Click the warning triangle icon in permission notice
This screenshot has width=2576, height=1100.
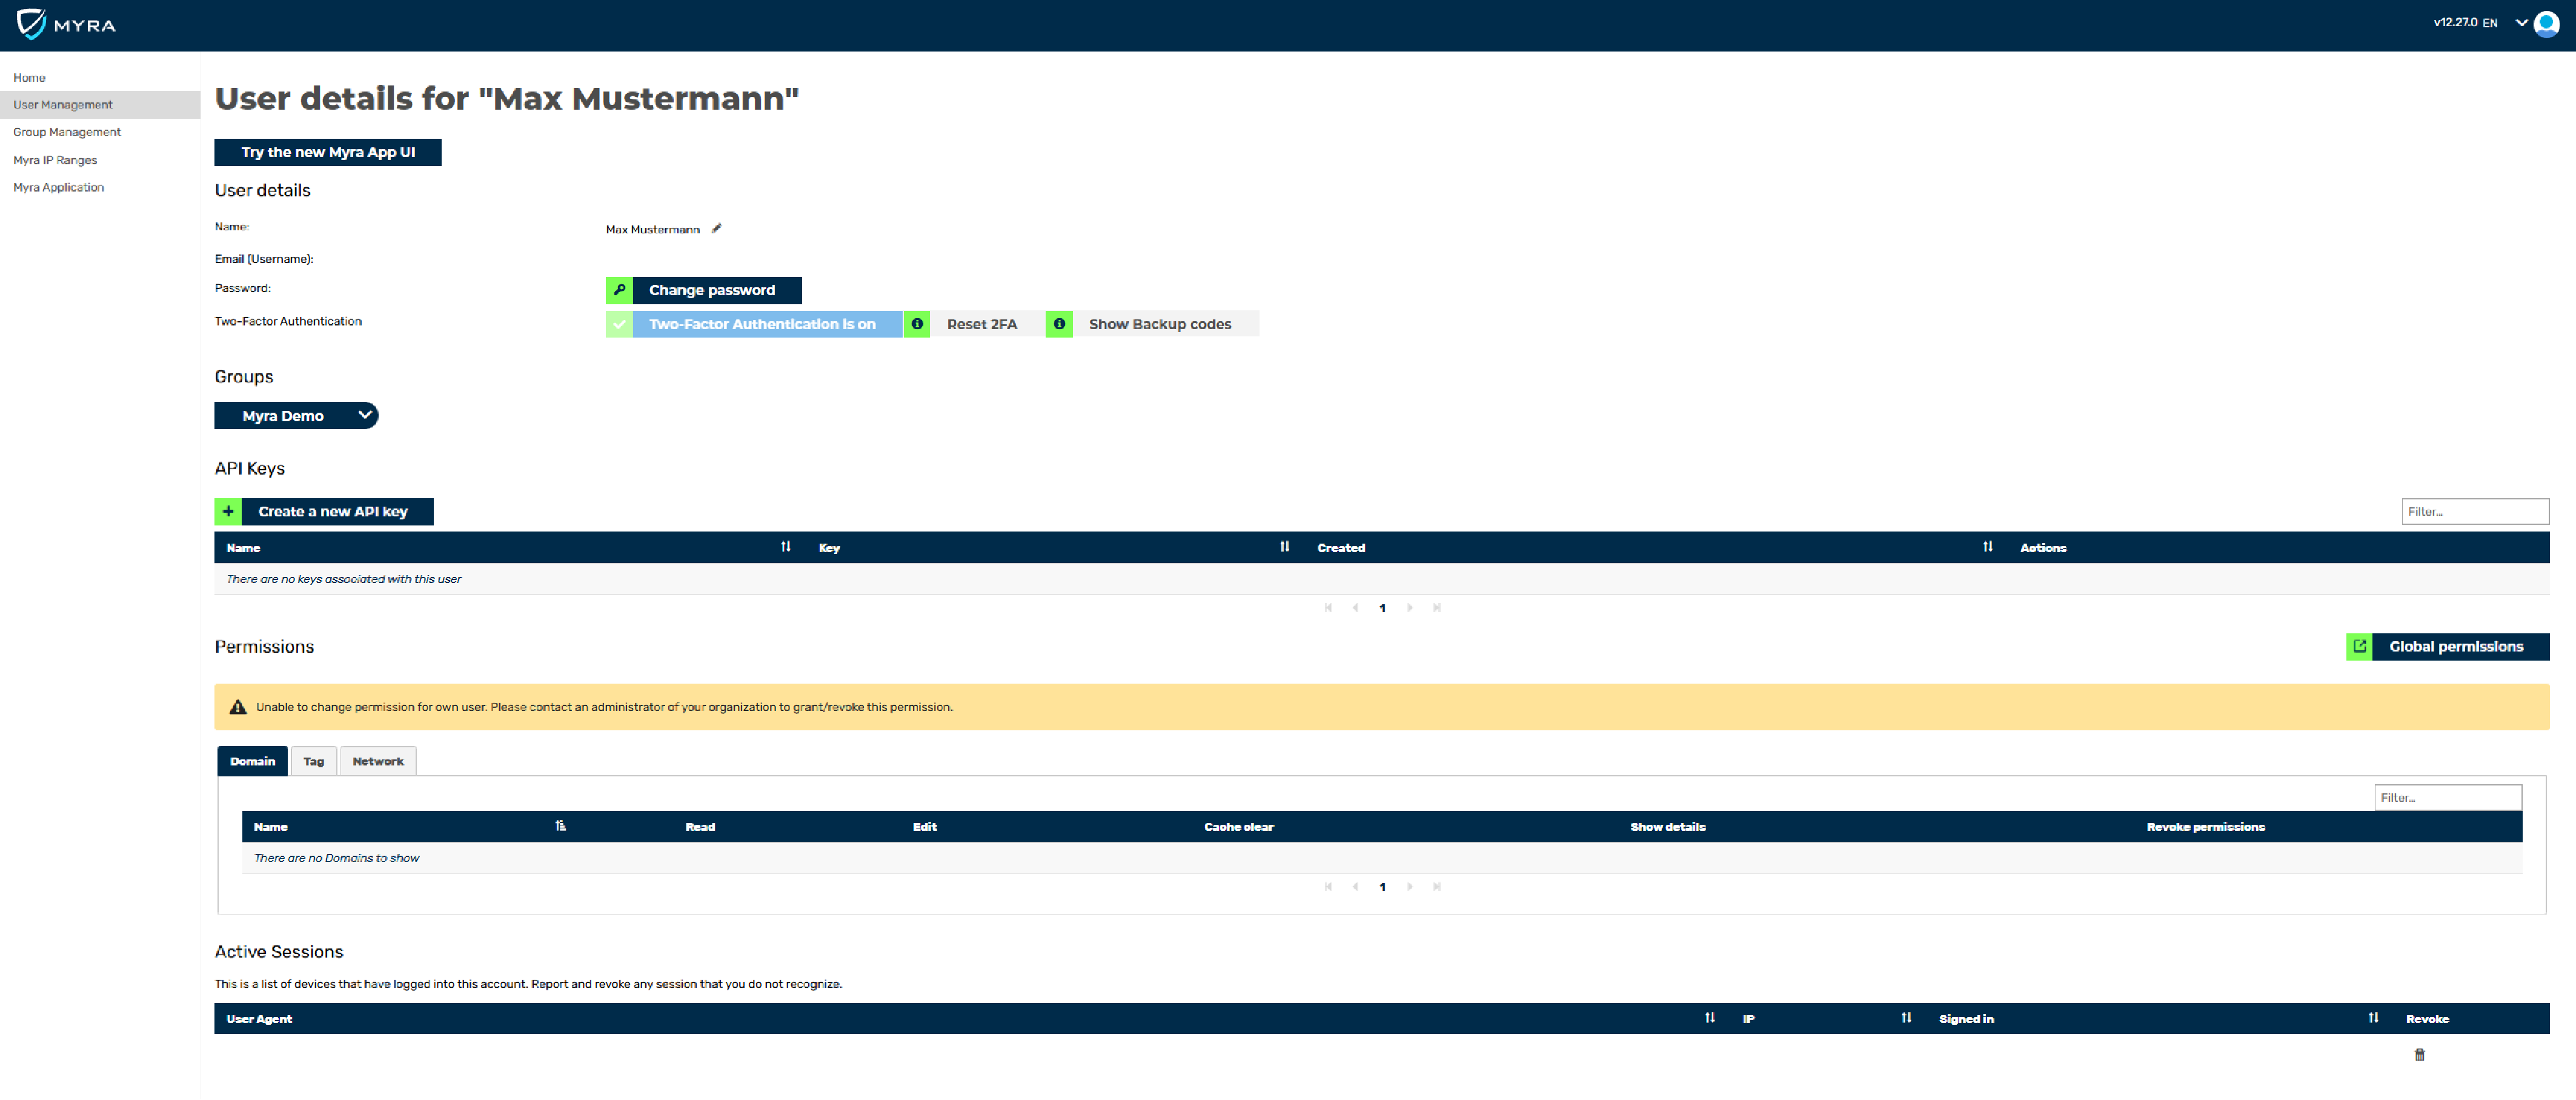238,707
